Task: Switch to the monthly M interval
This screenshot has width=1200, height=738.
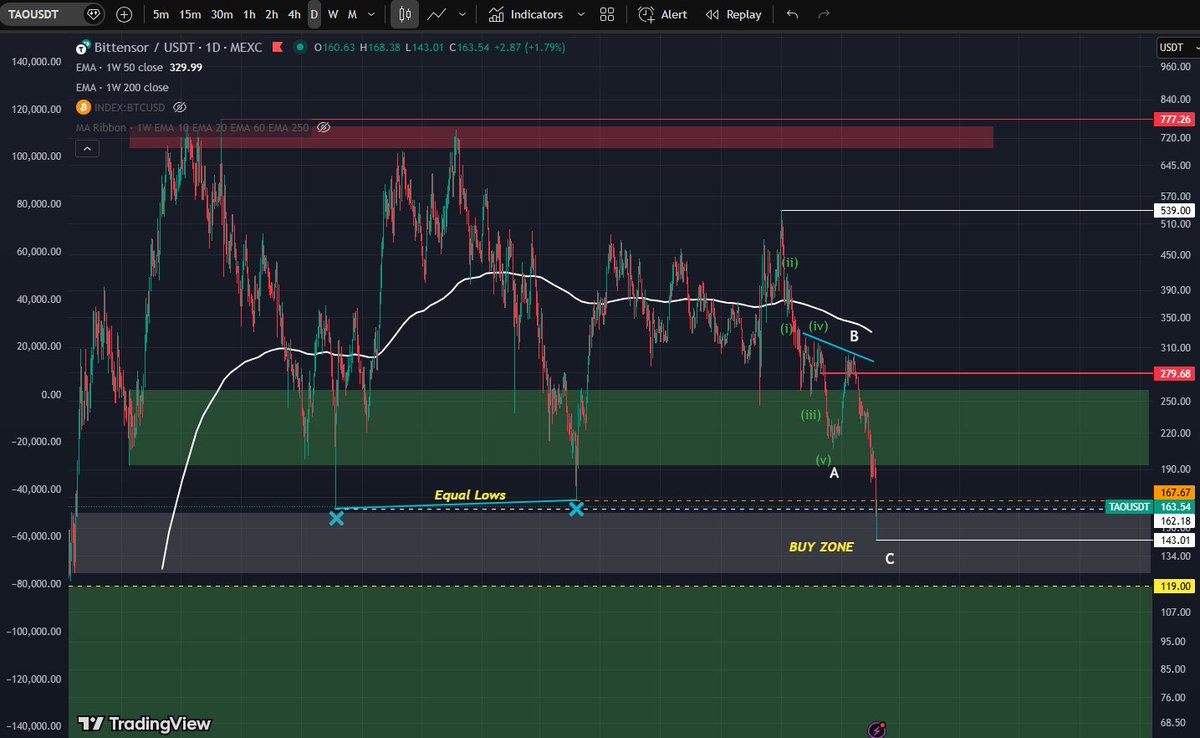Action: click(352, 15)
